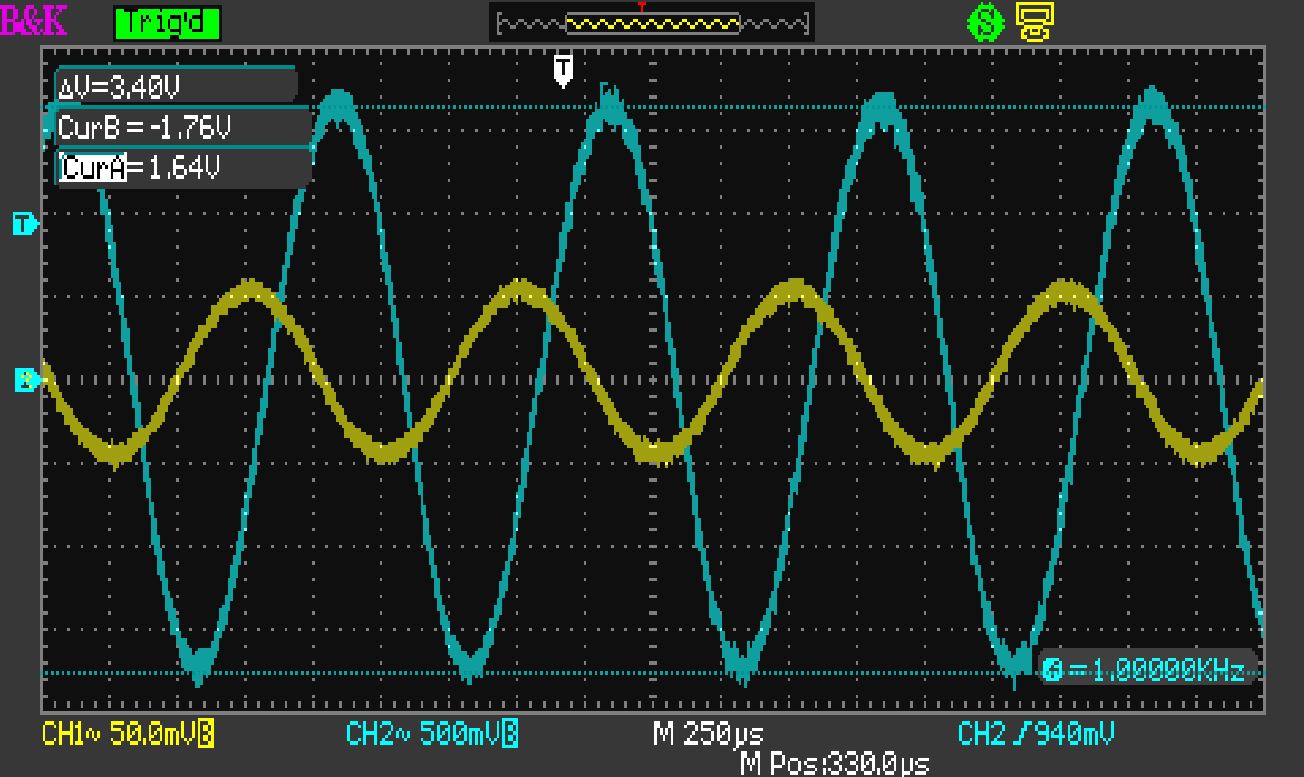Click the ΔV=3.40V cursor readout
The height and width of the screenshot is (777, 1304).
pos(120,88)
